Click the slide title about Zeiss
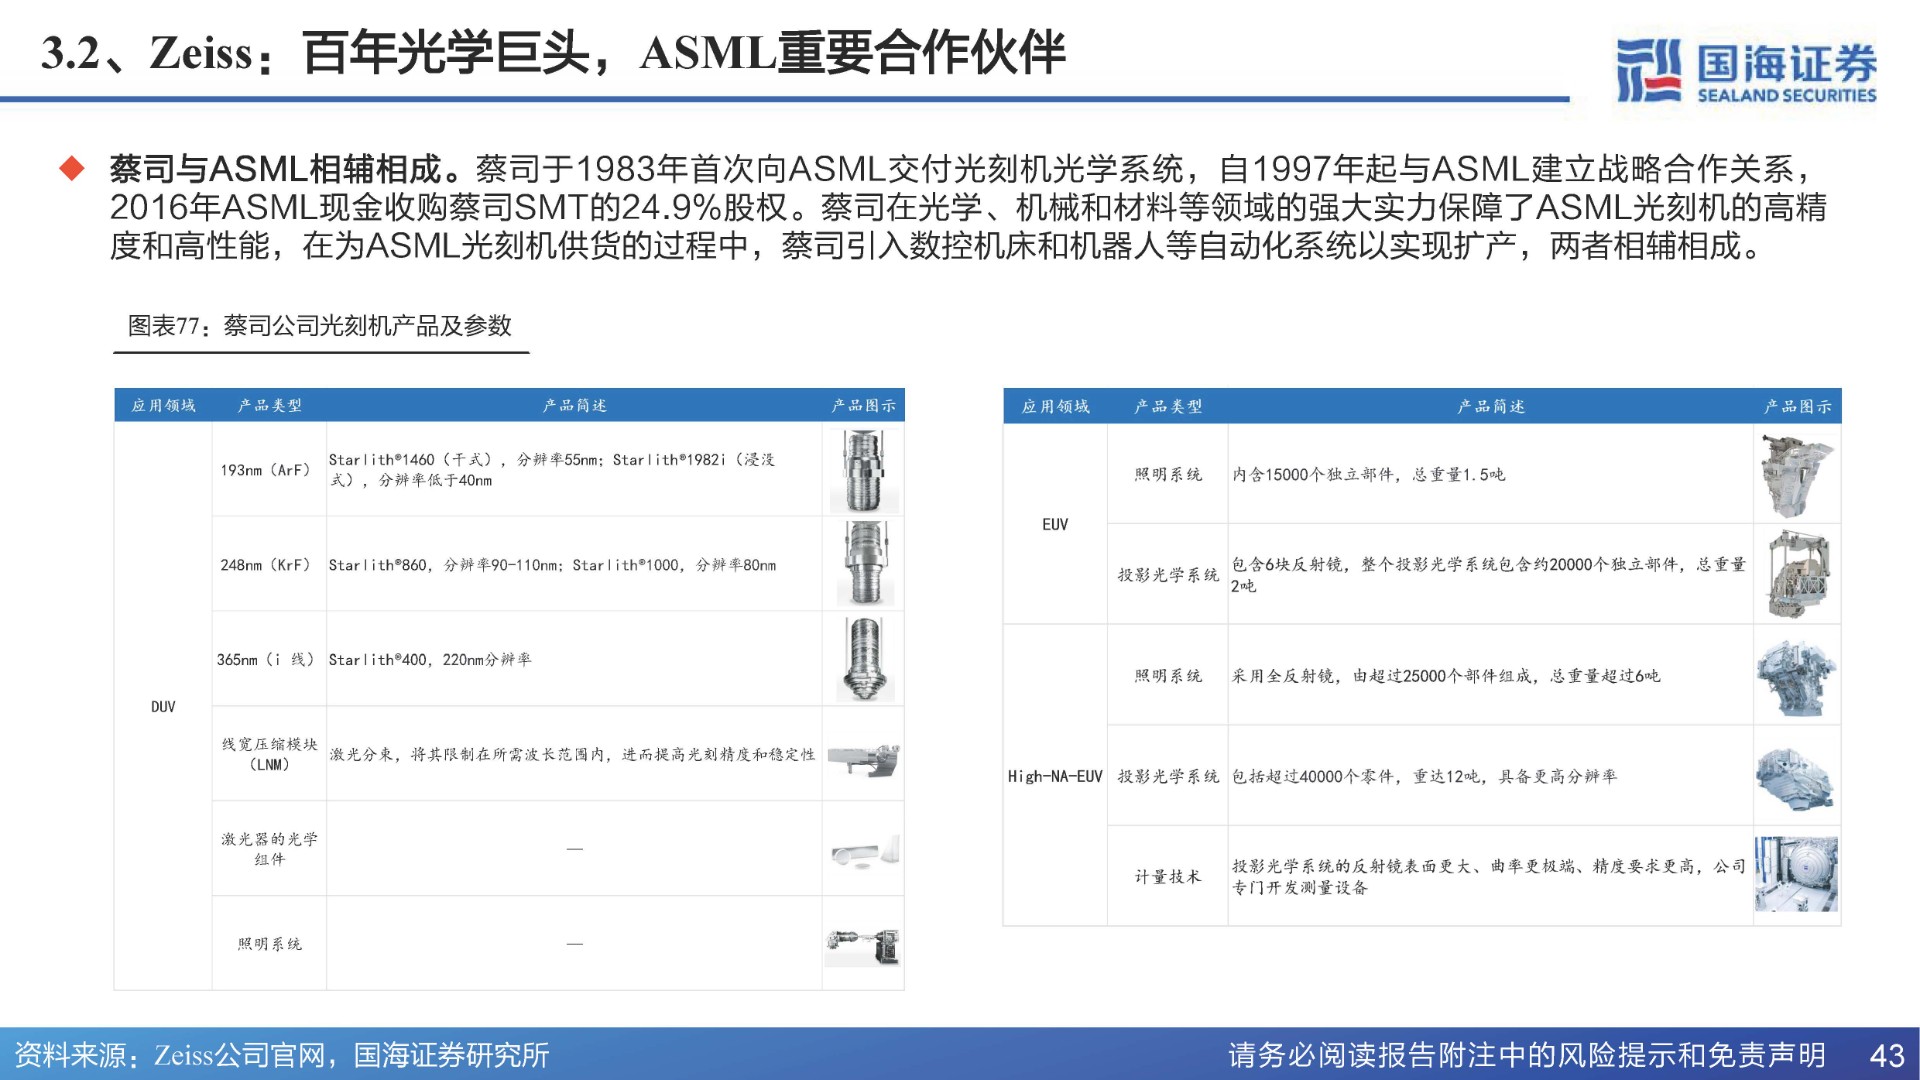 tap(553, 53)
